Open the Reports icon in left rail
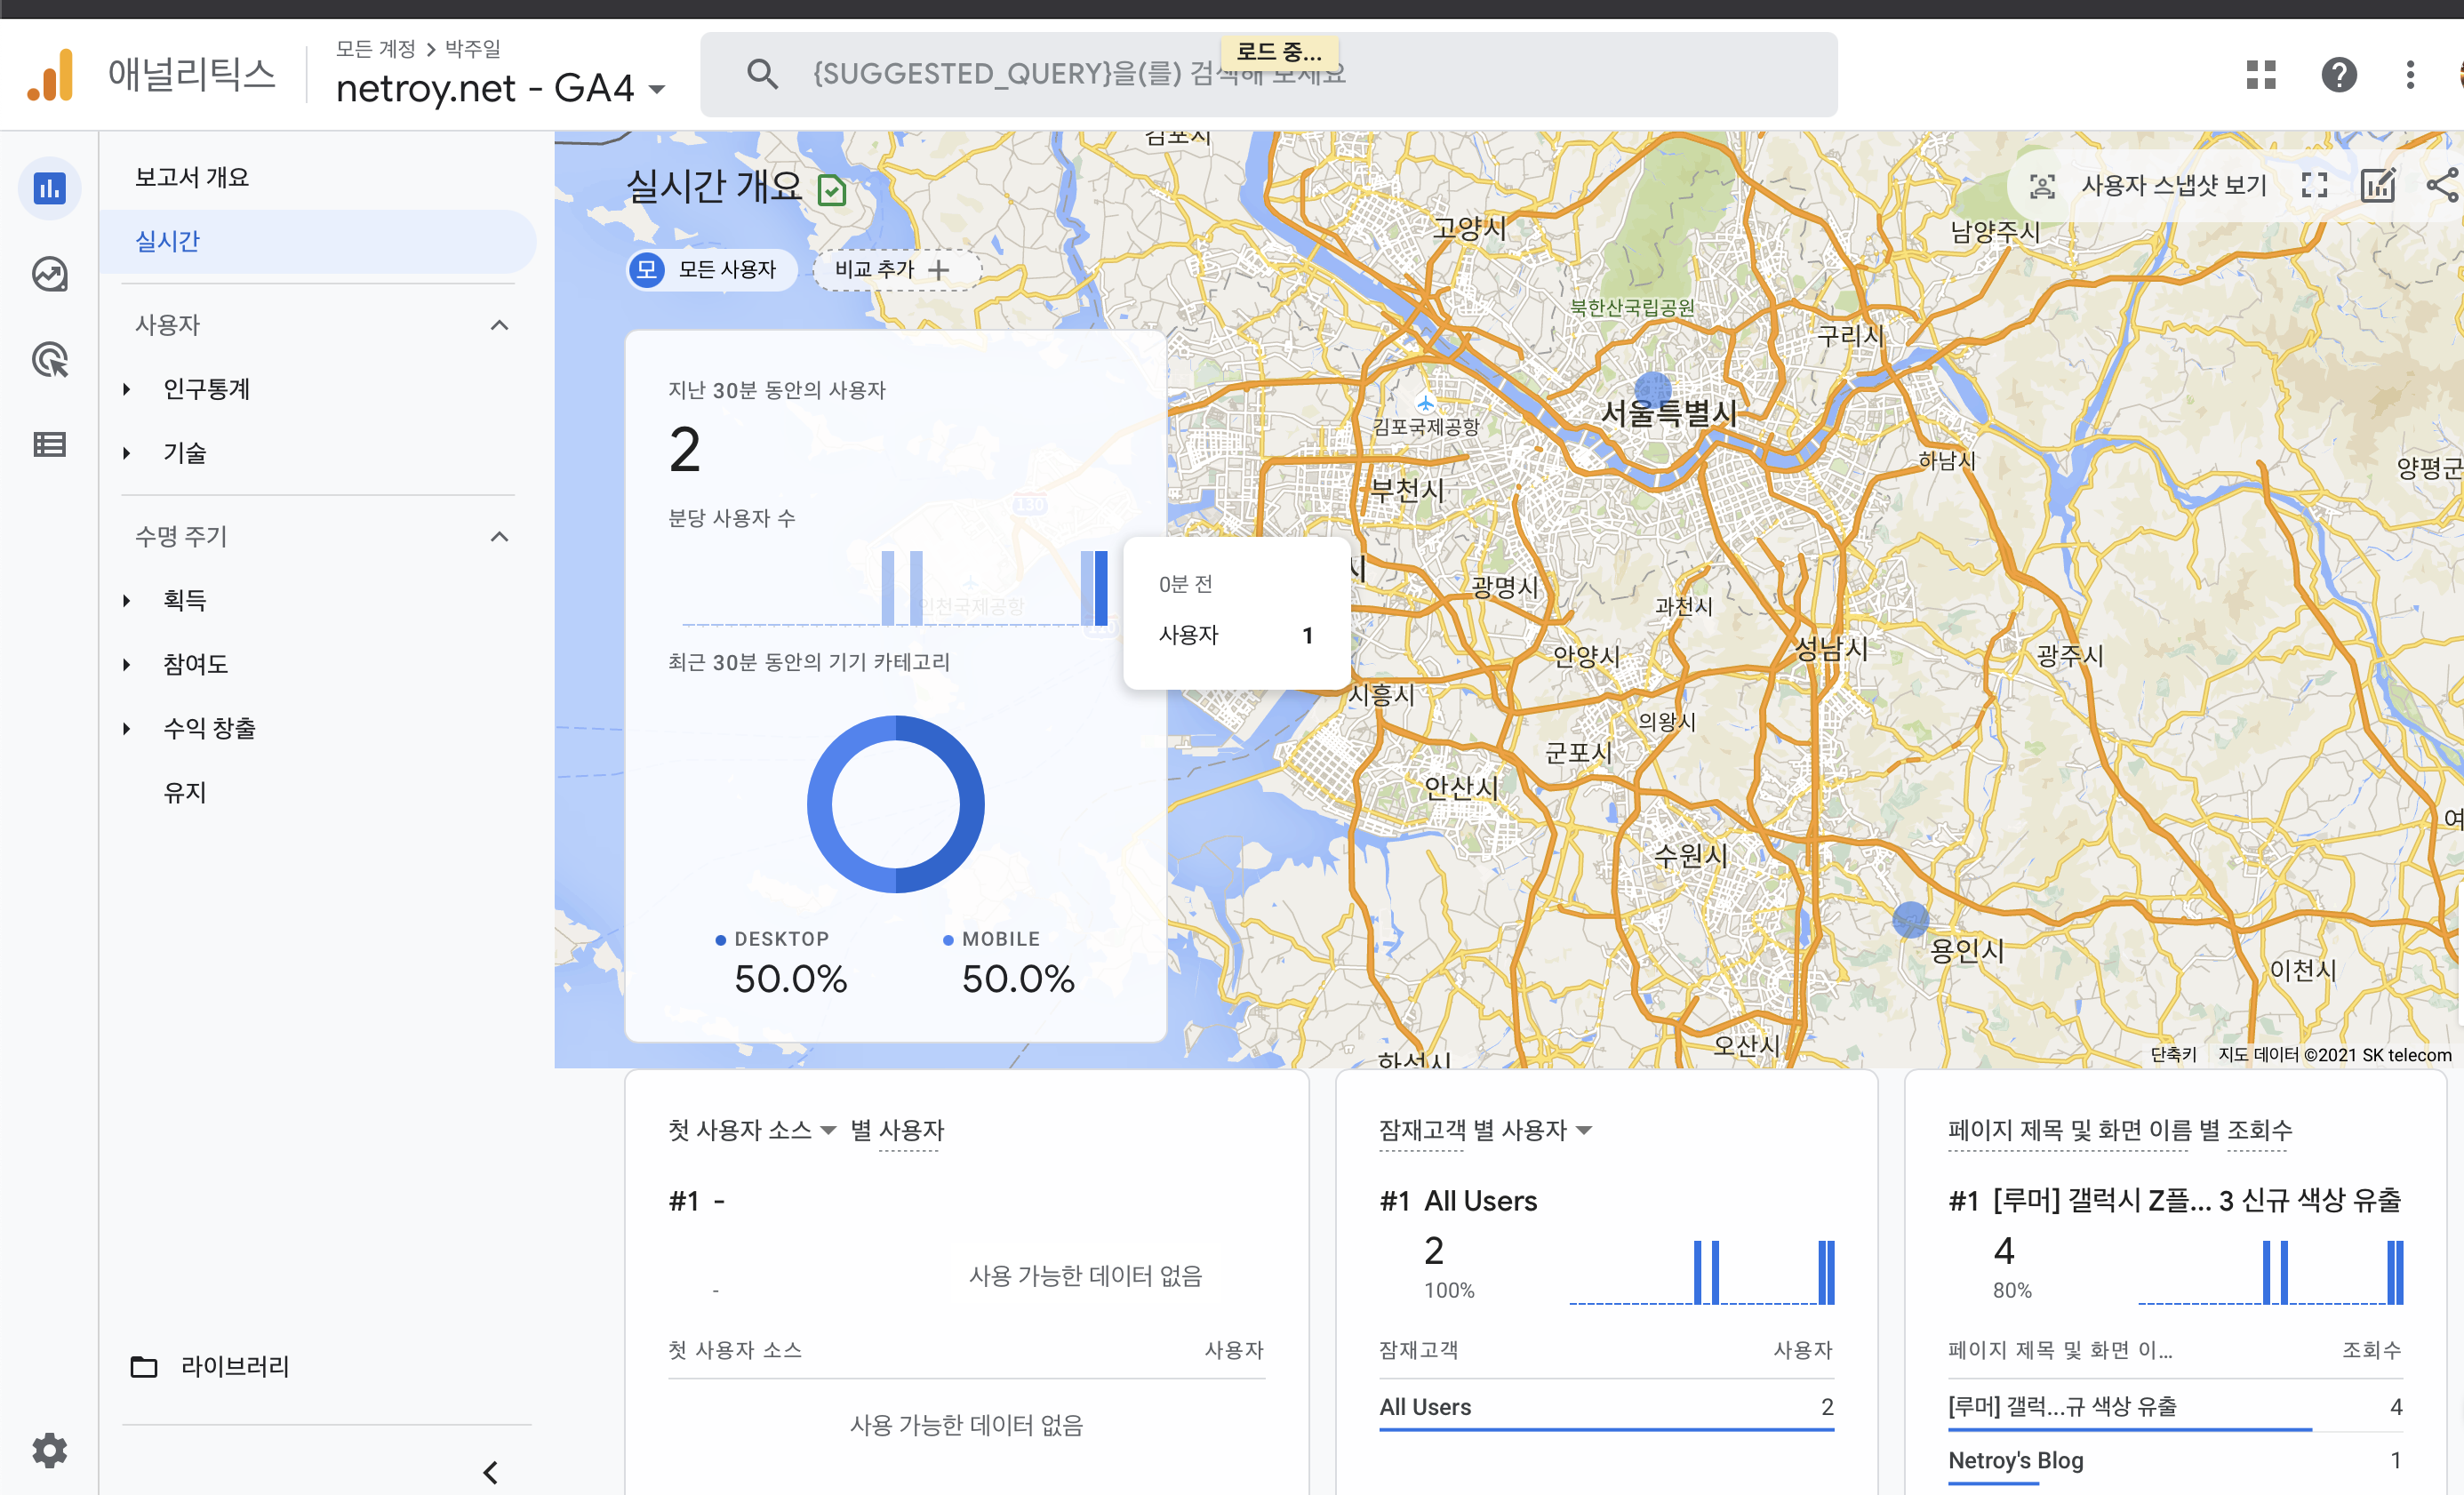The image size is (2464, 1495). 49,188
